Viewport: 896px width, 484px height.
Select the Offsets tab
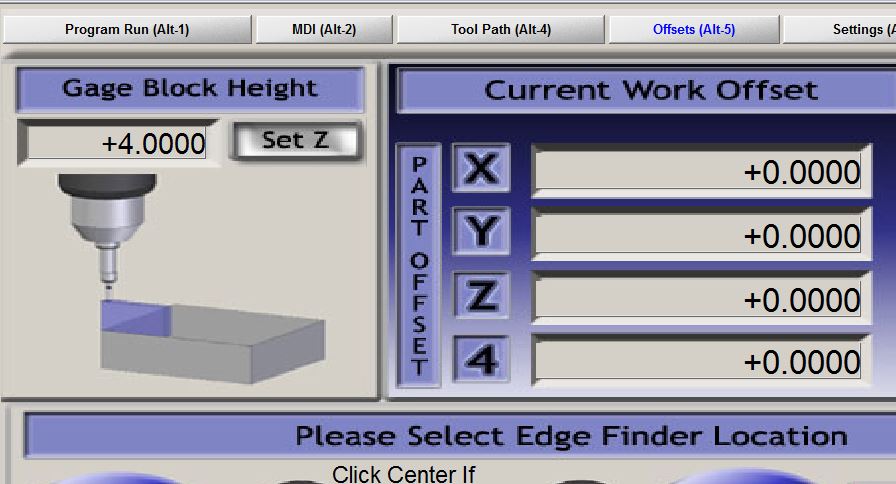pos(693,29)
